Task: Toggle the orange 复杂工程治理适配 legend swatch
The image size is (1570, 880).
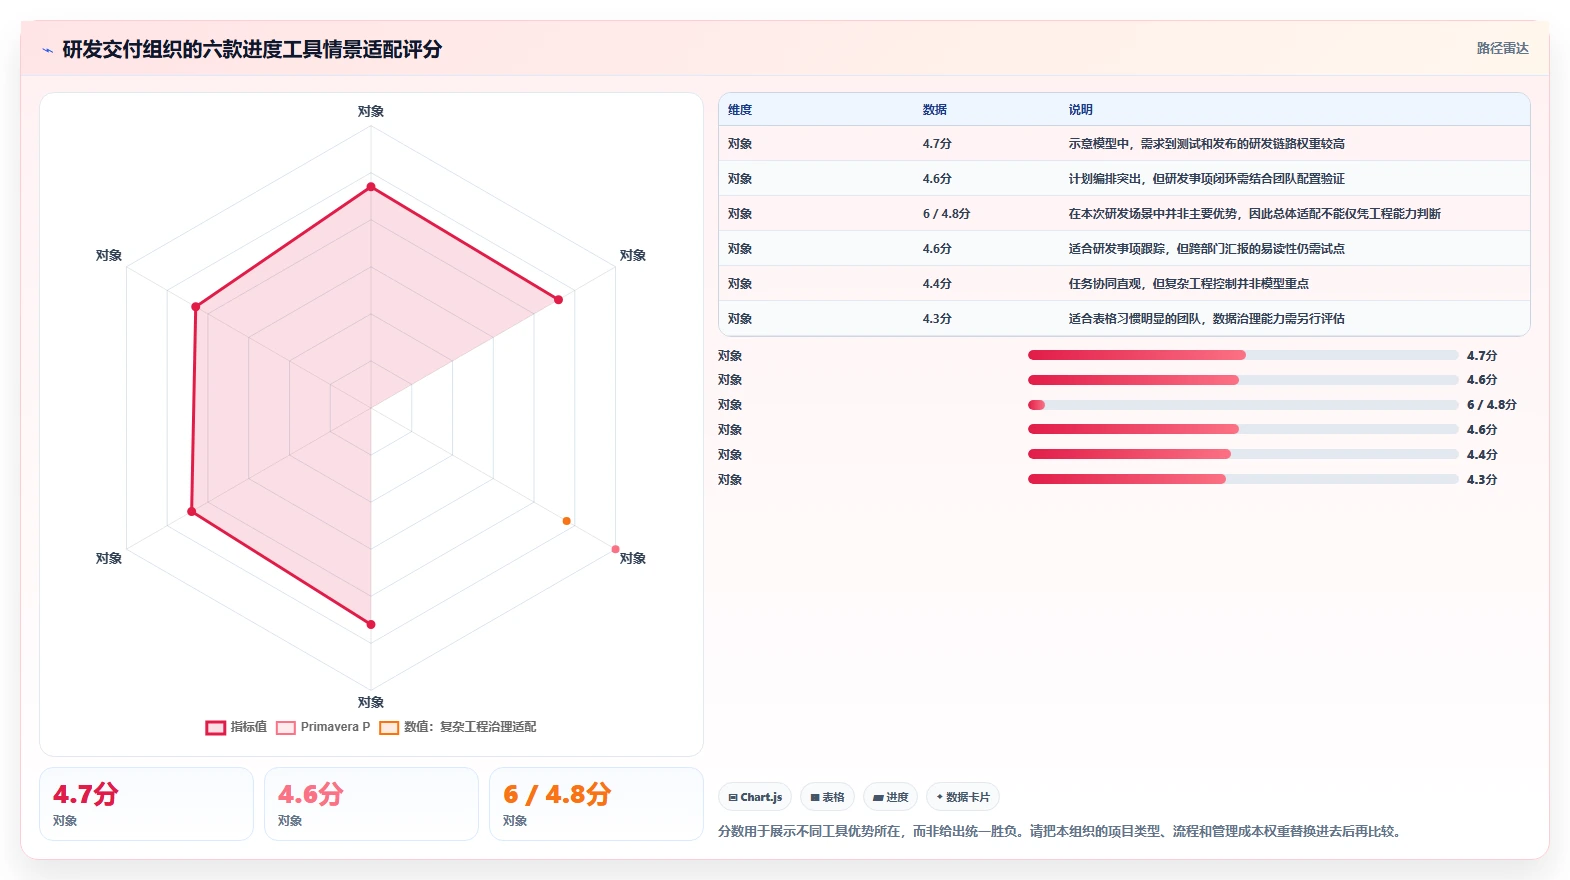Action: (389, 727)
